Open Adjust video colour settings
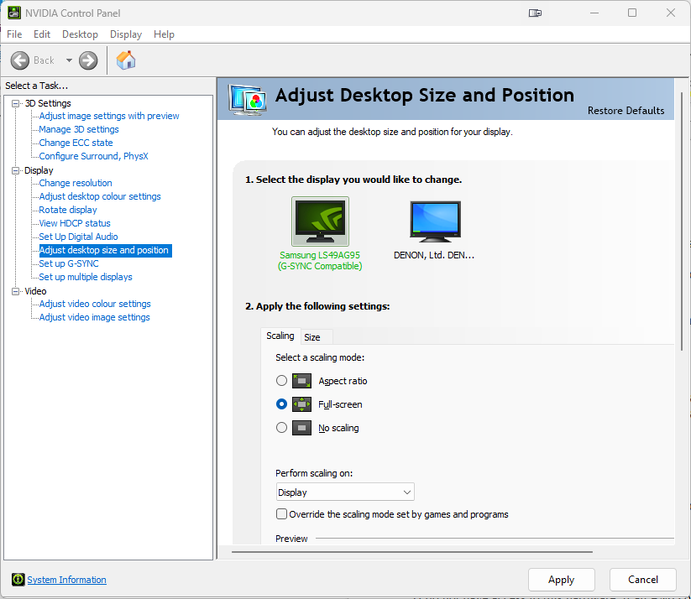This screenshot has height=599, width=691. click(x=95, y=304)
